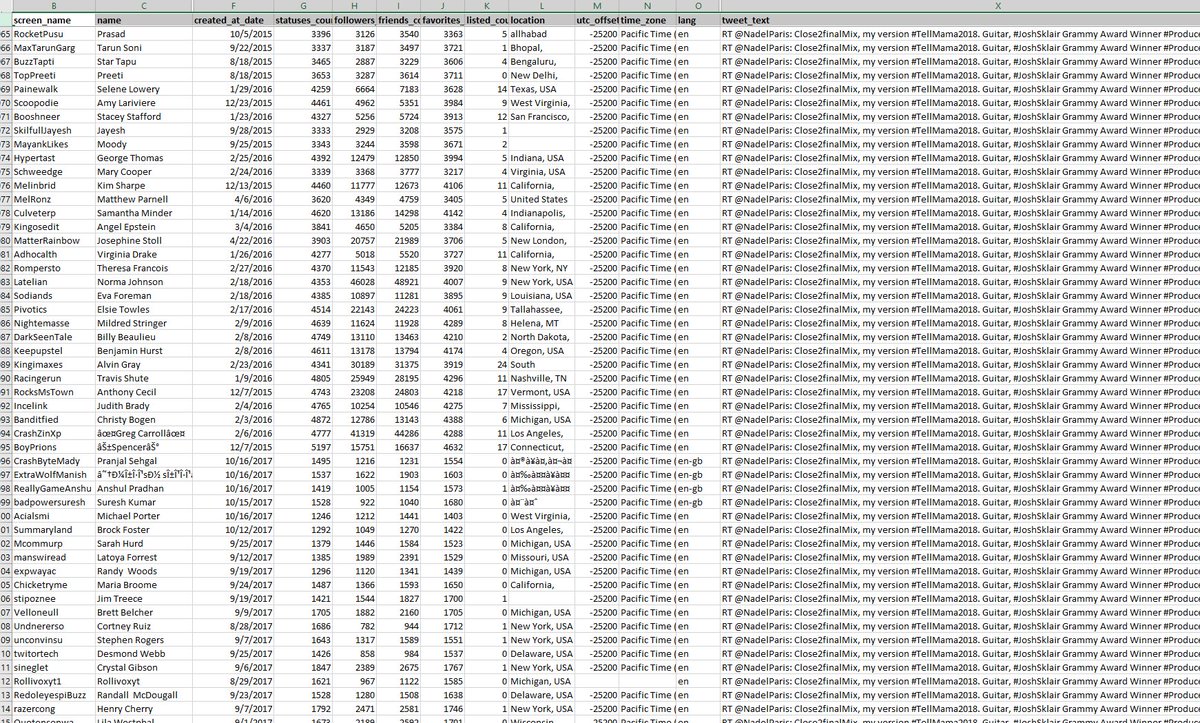Click the Nightemasse screen name cell
Screen dimensions: 1200x723
[53, 324]
